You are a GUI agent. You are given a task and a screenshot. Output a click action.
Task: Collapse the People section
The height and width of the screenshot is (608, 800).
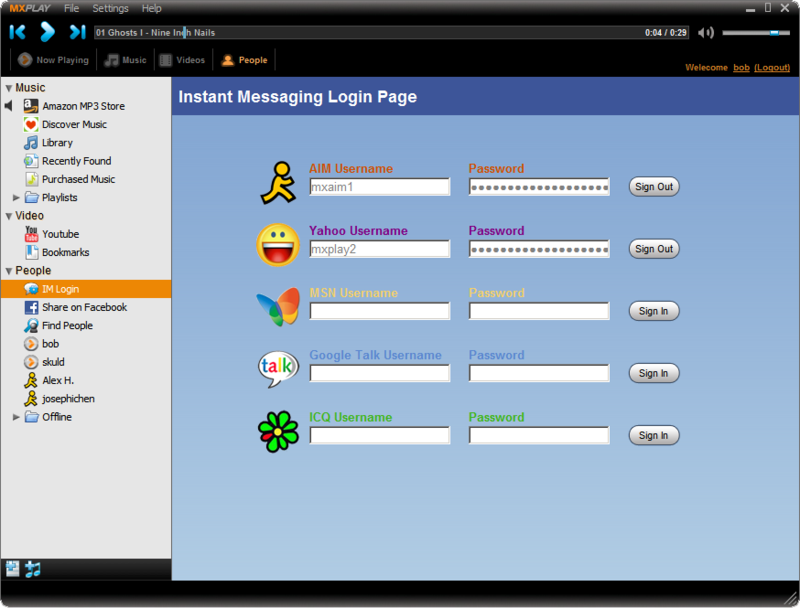tap(9, 271)
